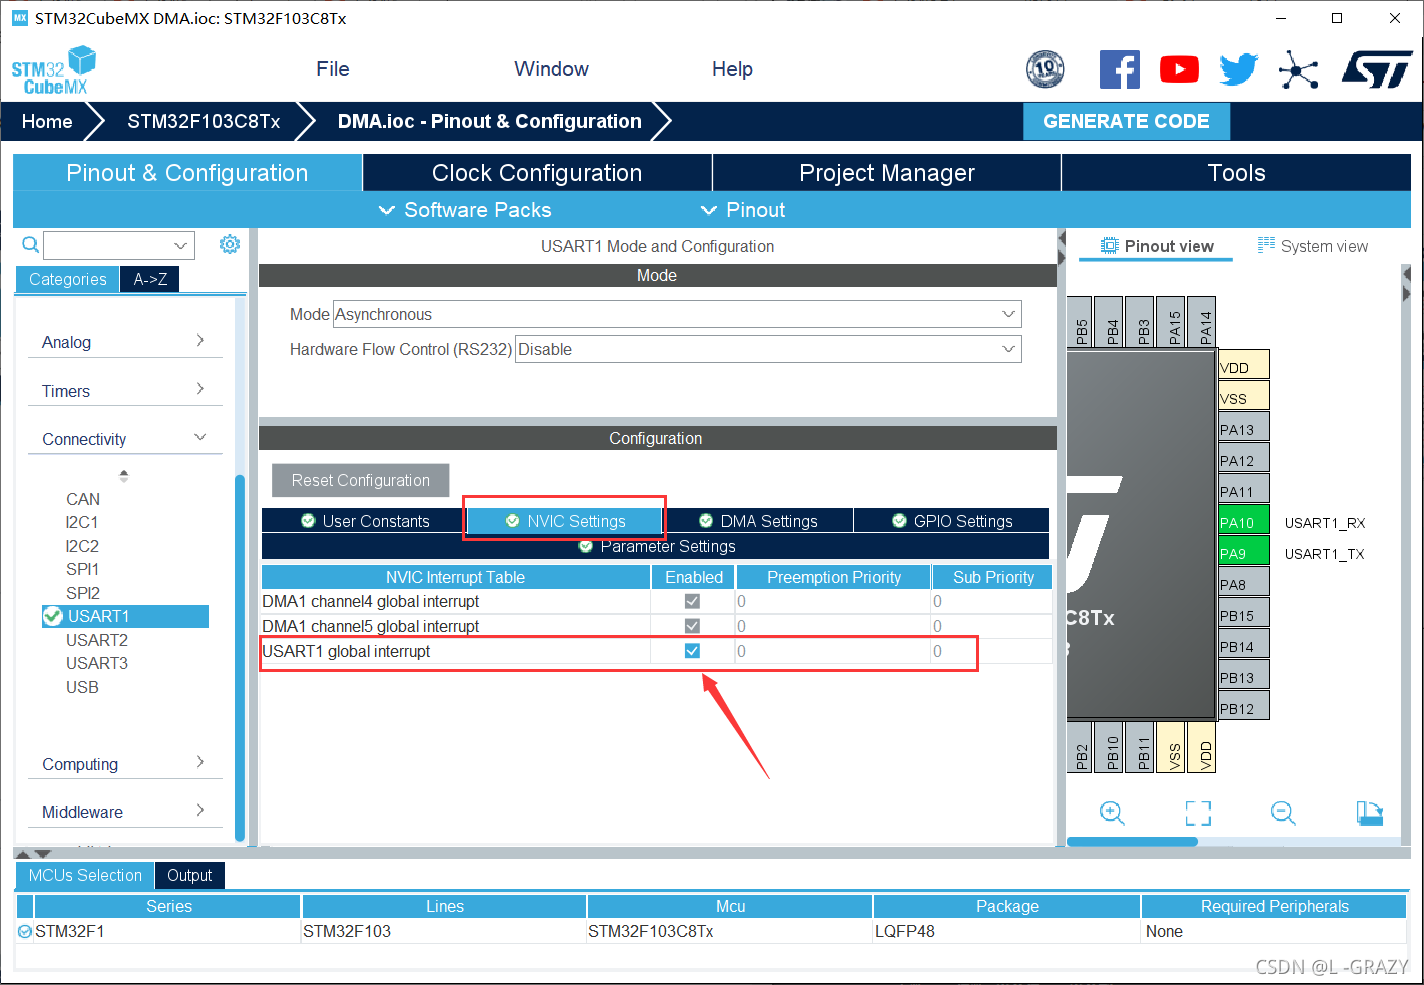
Task: Select the PA12 pin on chip
Action: click(1244, 460)
